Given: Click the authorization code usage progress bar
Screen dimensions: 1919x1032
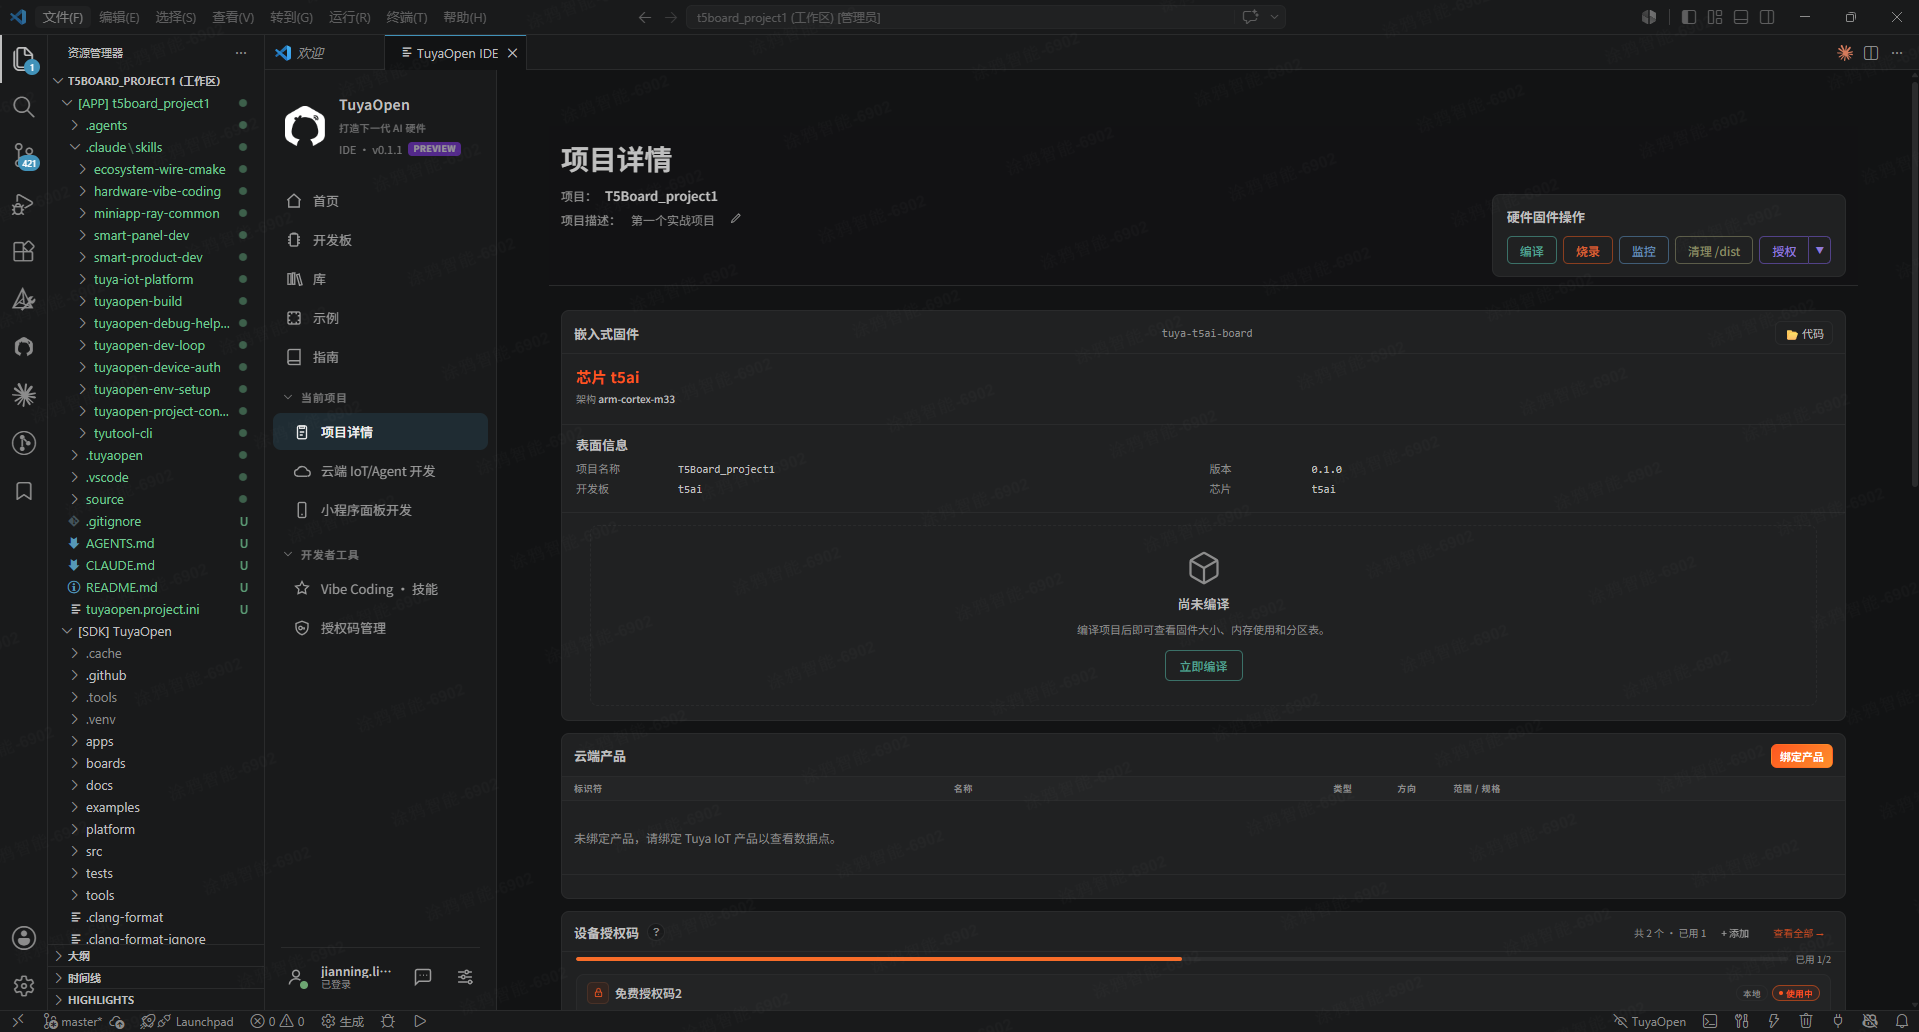Looking at the screenshot, I should pos(1181,959).
